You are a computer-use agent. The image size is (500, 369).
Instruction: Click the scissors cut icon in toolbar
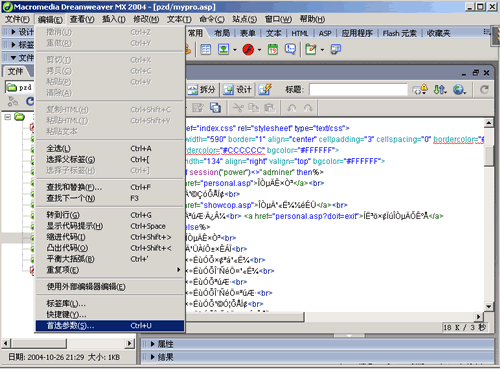click(238, 108)
